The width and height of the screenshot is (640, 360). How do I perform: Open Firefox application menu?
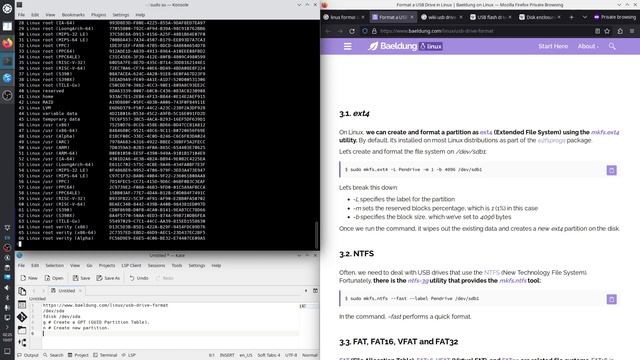point(632,31)
